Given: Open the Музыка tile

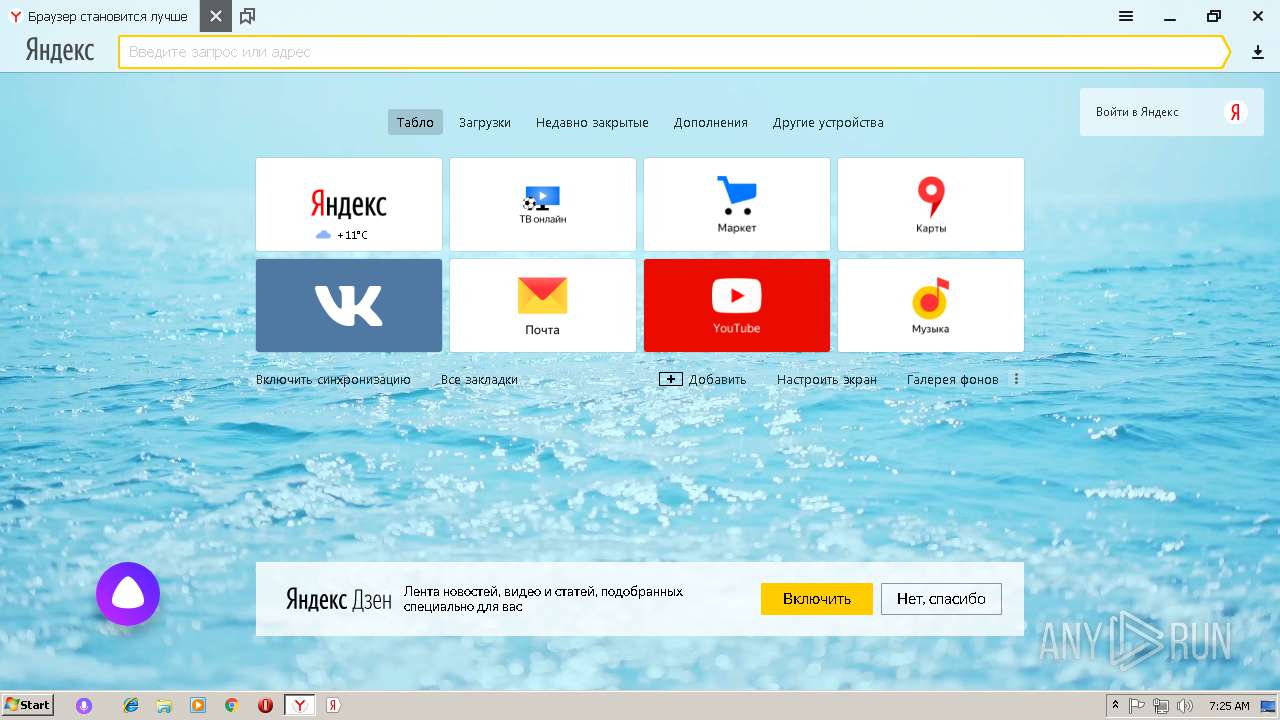Looking at the screenshot, I should click(931, 306).
